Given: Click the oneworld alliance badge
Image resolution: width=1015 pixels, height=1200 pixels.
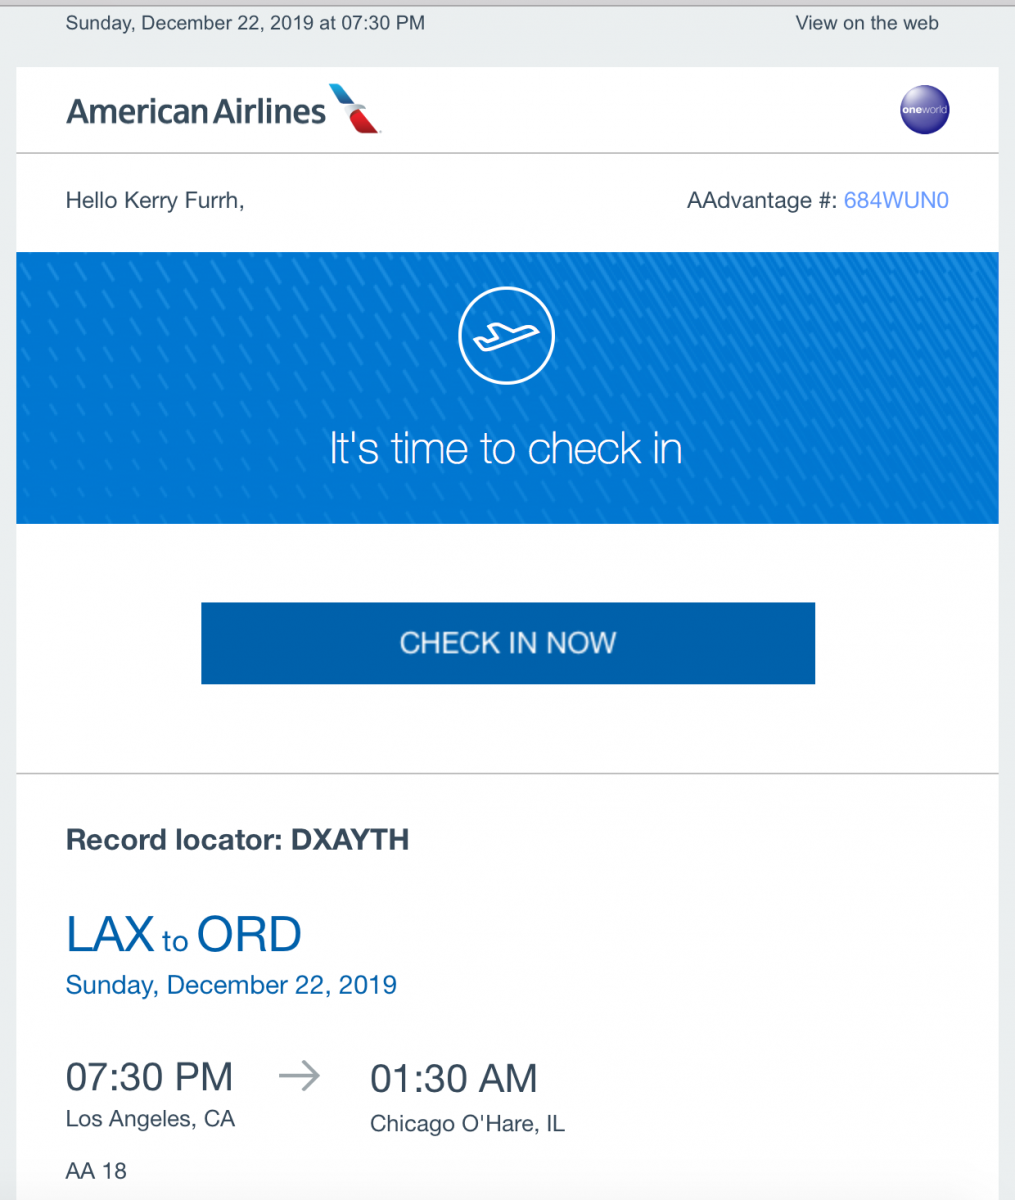Looking at the screenshot, I should coord(924,110).
